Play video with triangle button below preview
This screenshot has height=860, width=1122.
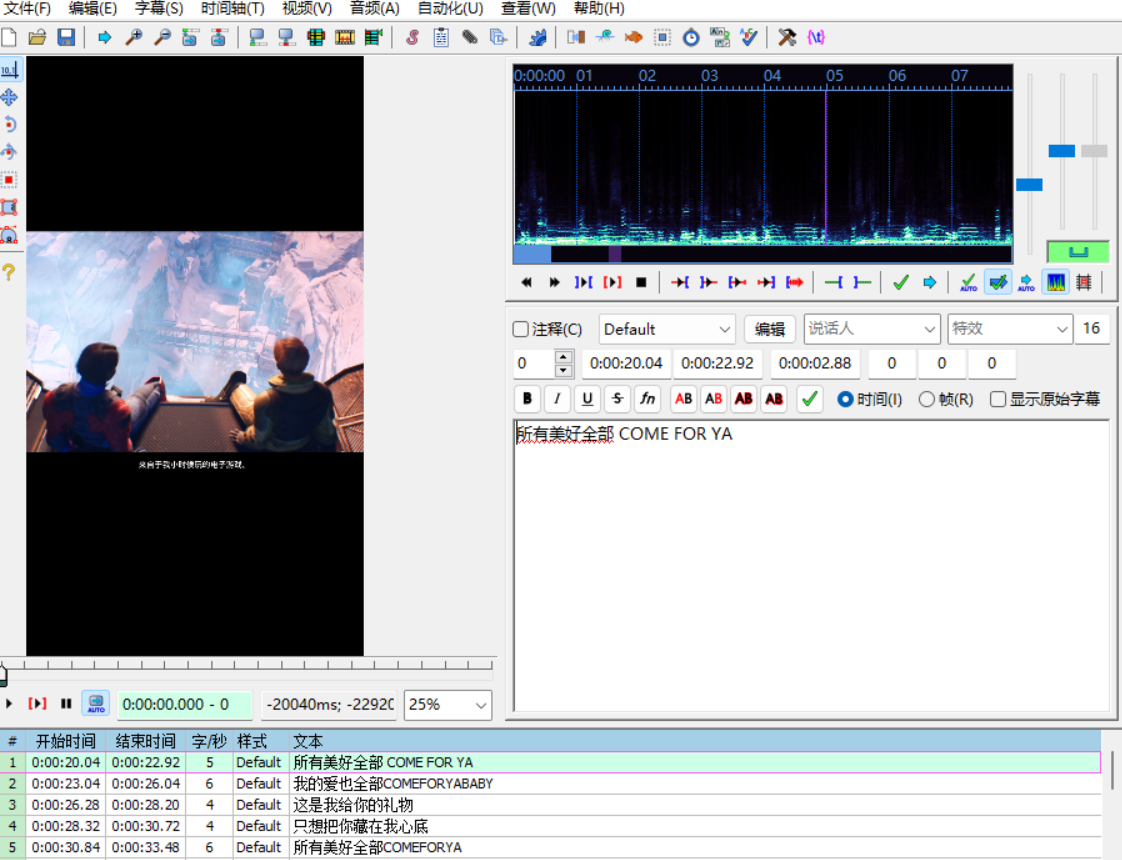point(9,704)
